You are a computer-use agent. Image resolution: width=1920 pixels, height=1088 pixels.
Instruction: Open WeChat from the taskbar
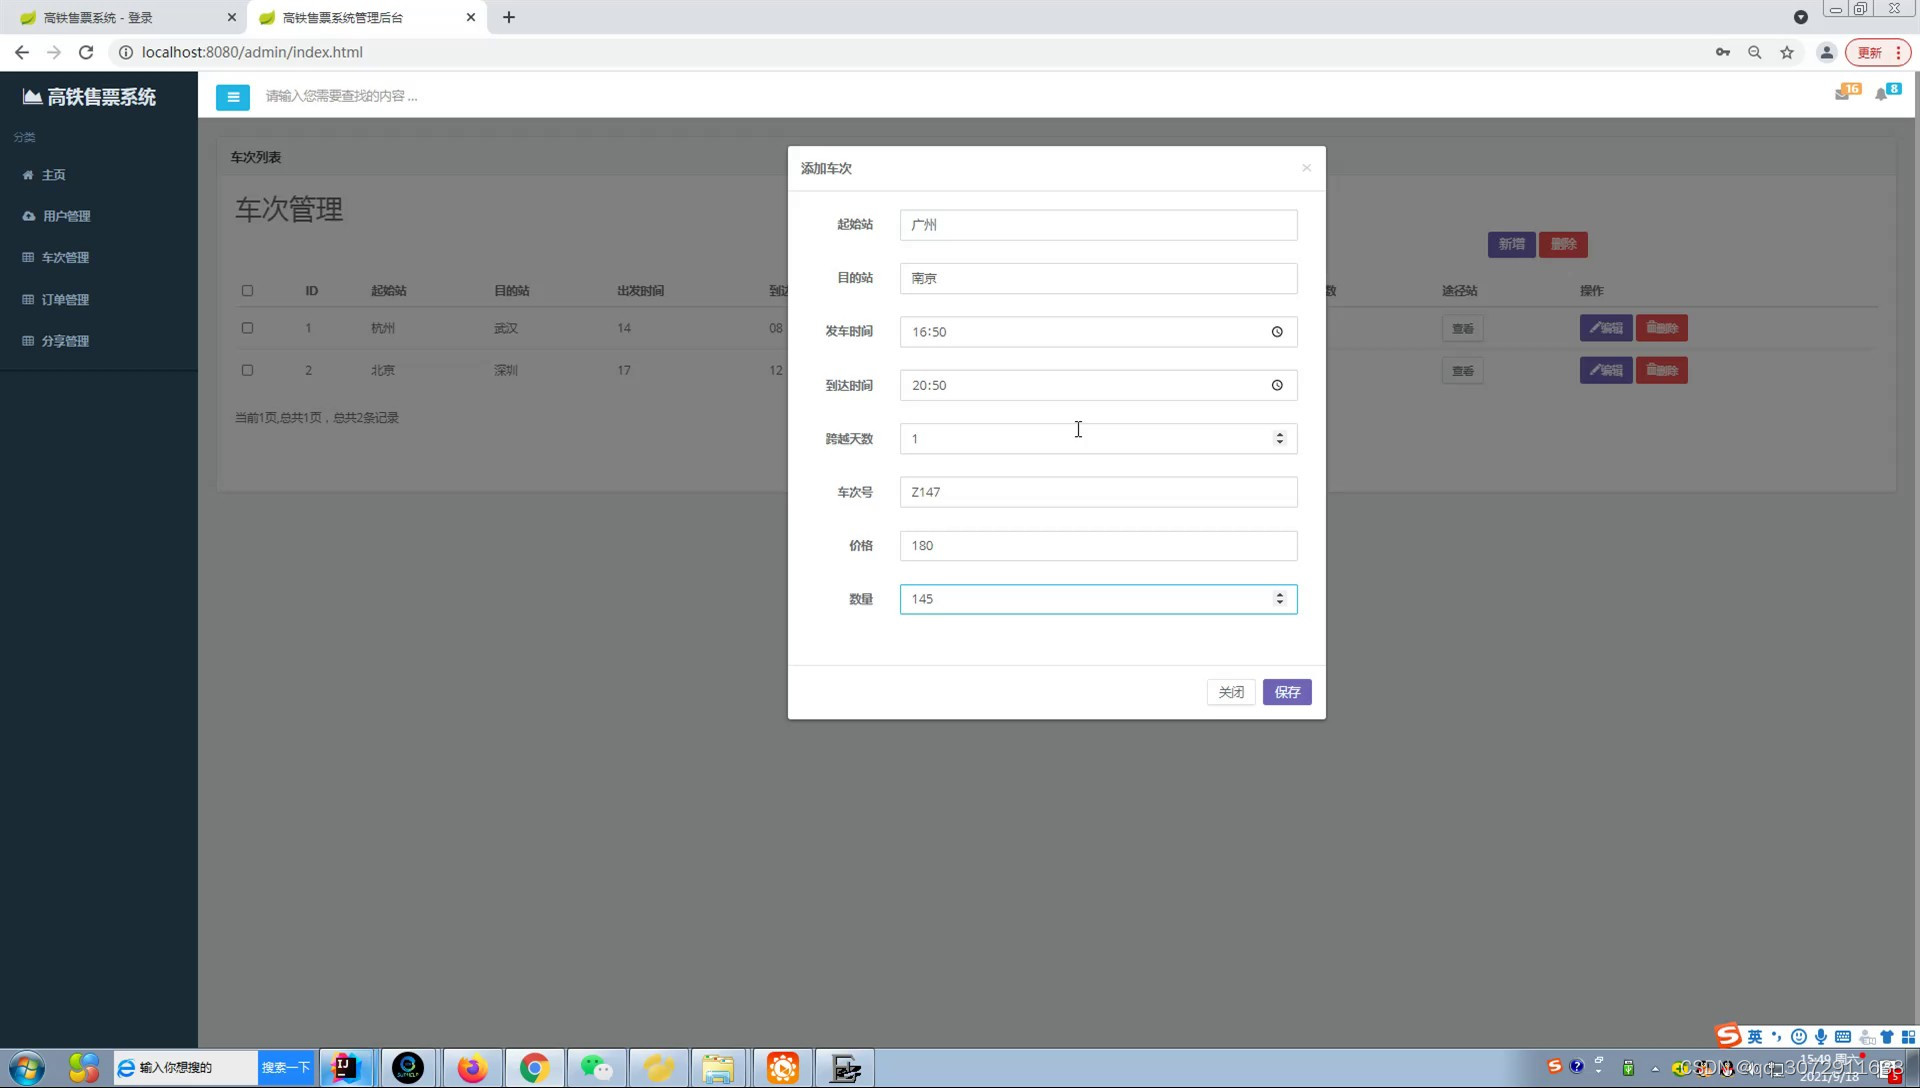[596, 1068]
